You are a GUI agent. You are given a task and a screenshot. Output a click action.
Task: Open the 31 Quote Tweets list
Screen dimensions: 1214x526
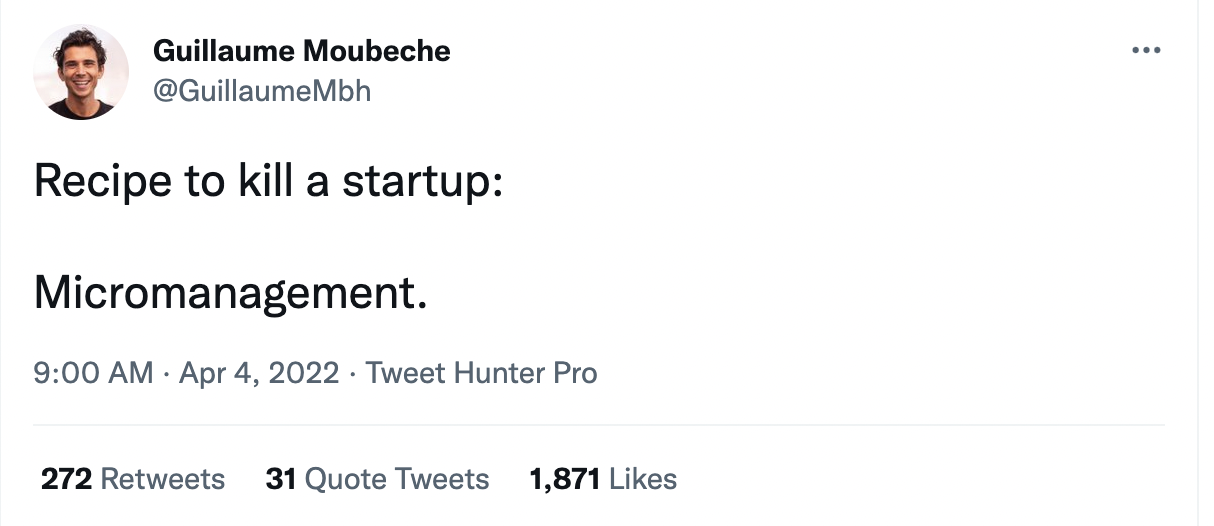click(377, 479)
